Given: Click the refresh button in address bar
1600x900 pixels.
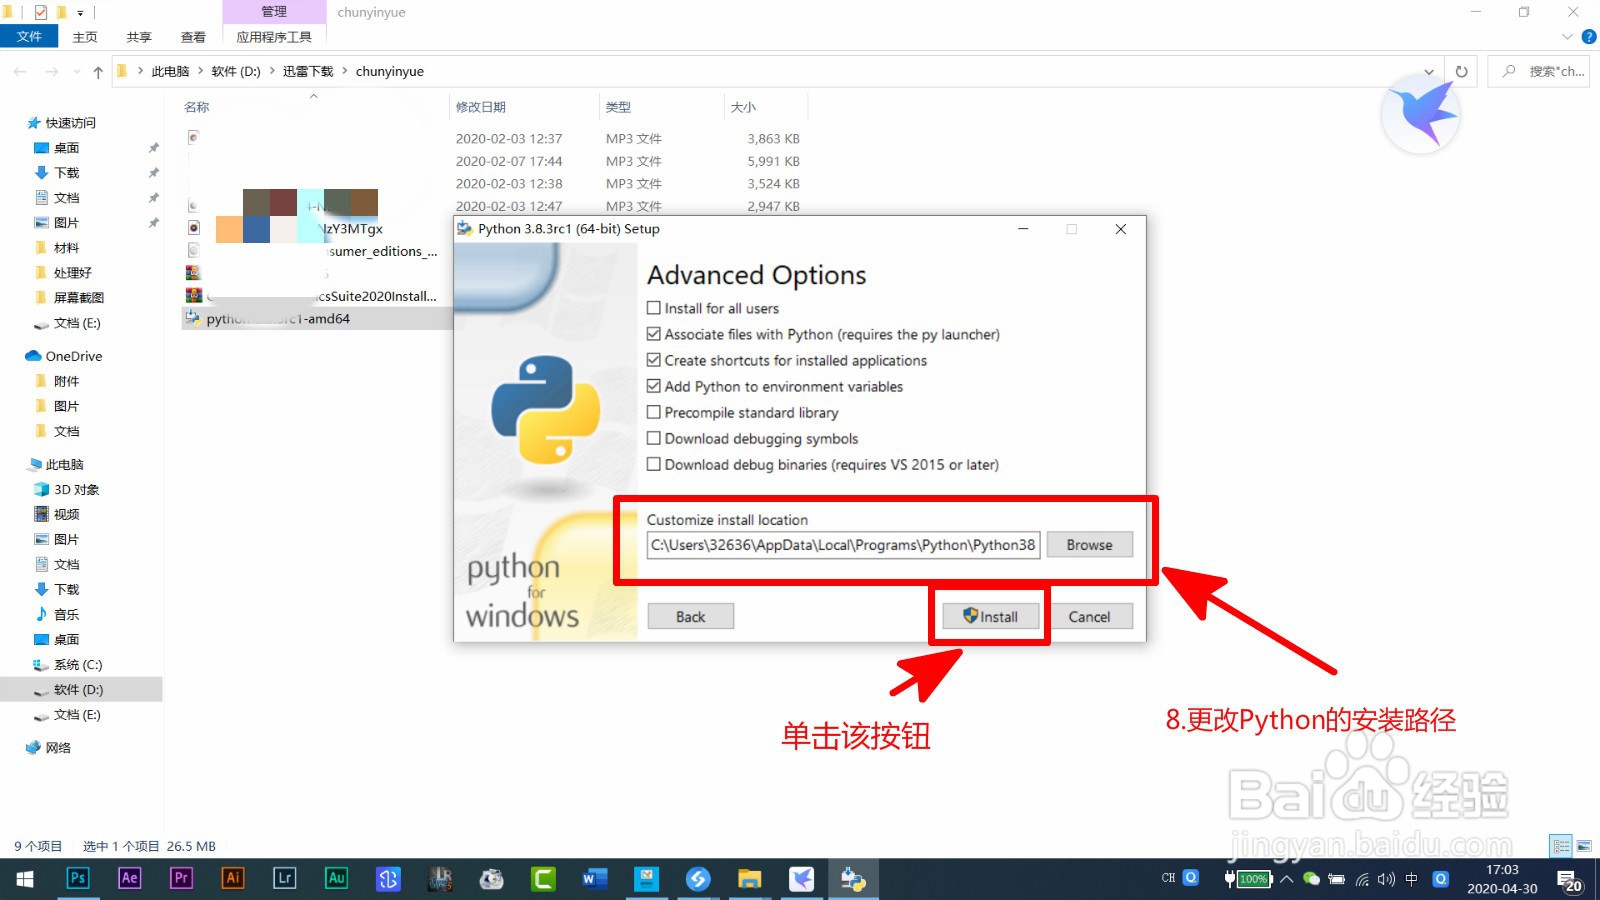Looking at the screenshot, I should (x=1461, y=71).
